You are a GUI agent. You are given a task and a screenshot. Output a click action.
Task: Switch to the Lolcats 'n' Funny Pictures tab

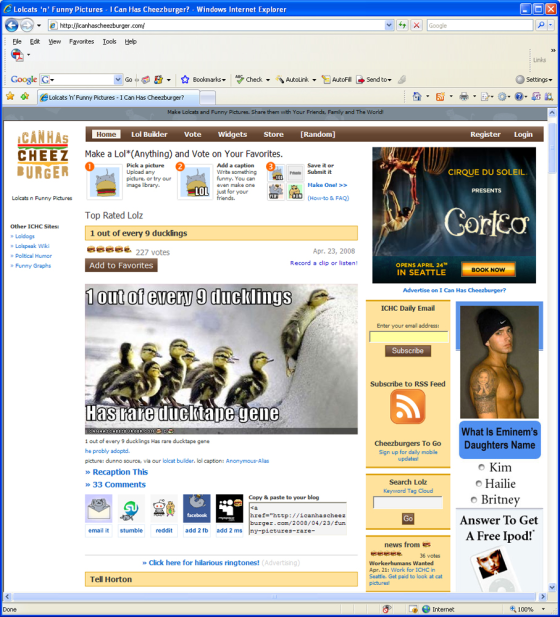(118, 97)
